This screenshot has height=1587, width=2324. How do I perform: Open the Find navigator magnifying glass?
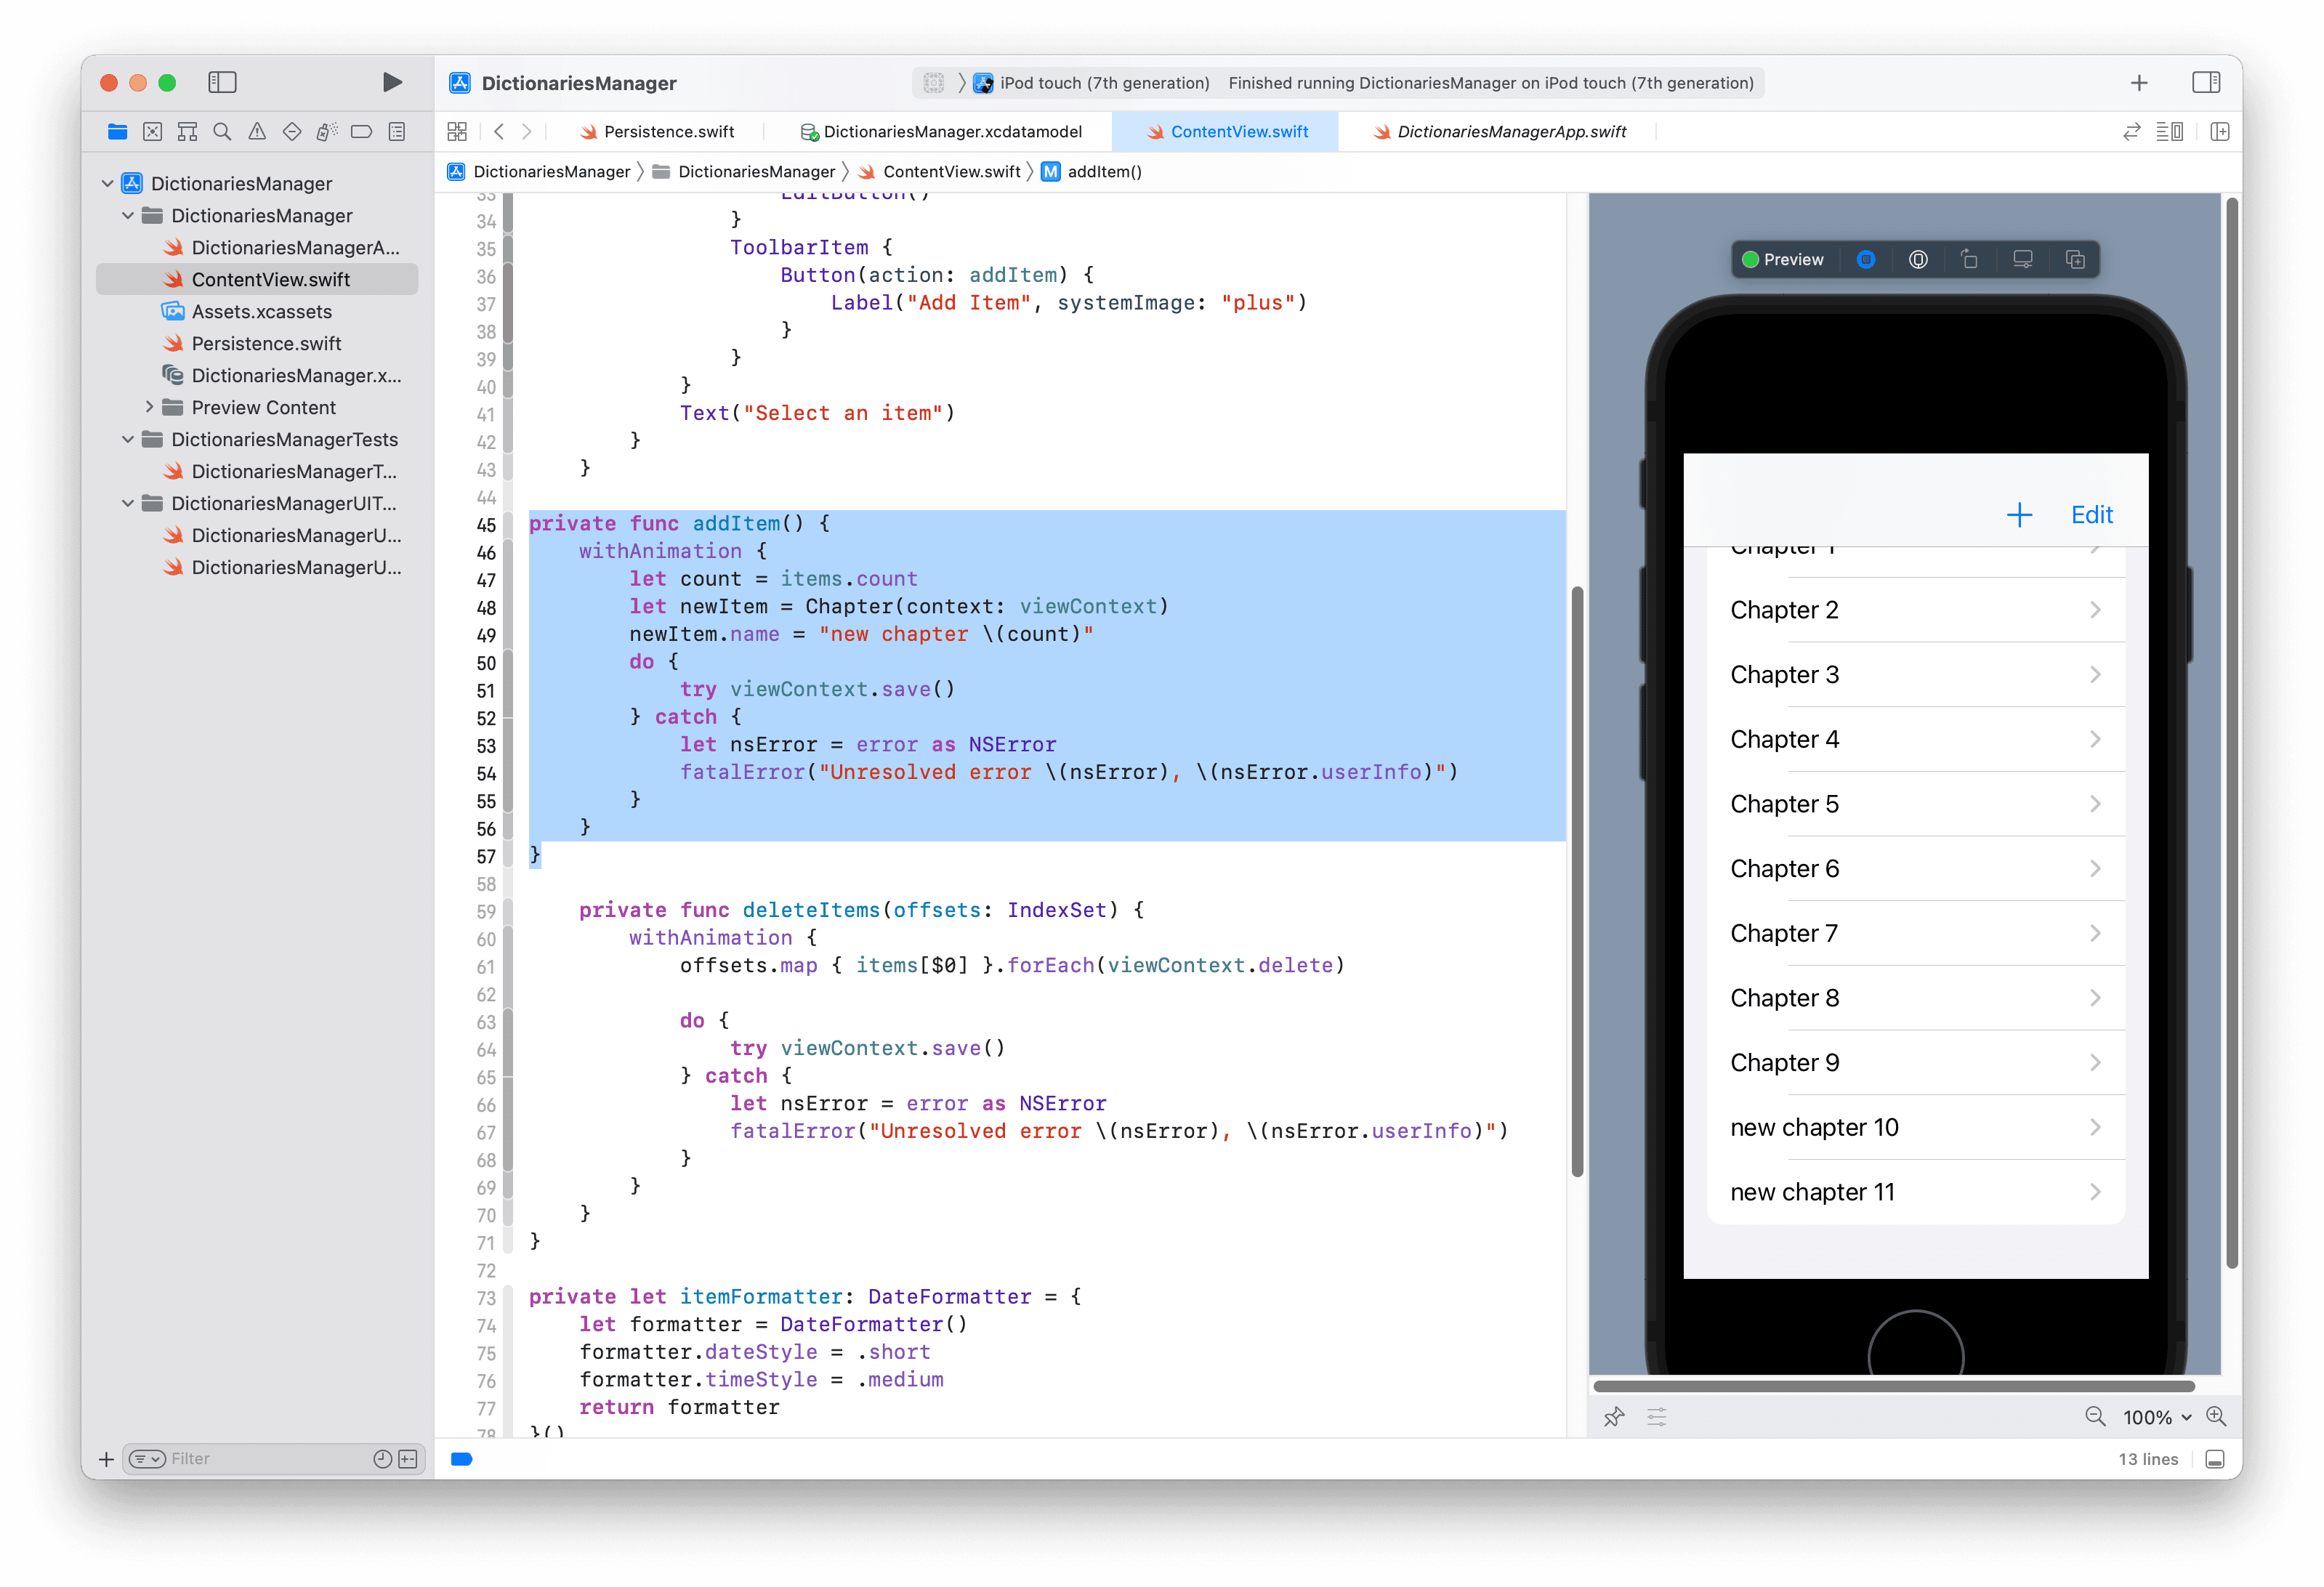222,131
